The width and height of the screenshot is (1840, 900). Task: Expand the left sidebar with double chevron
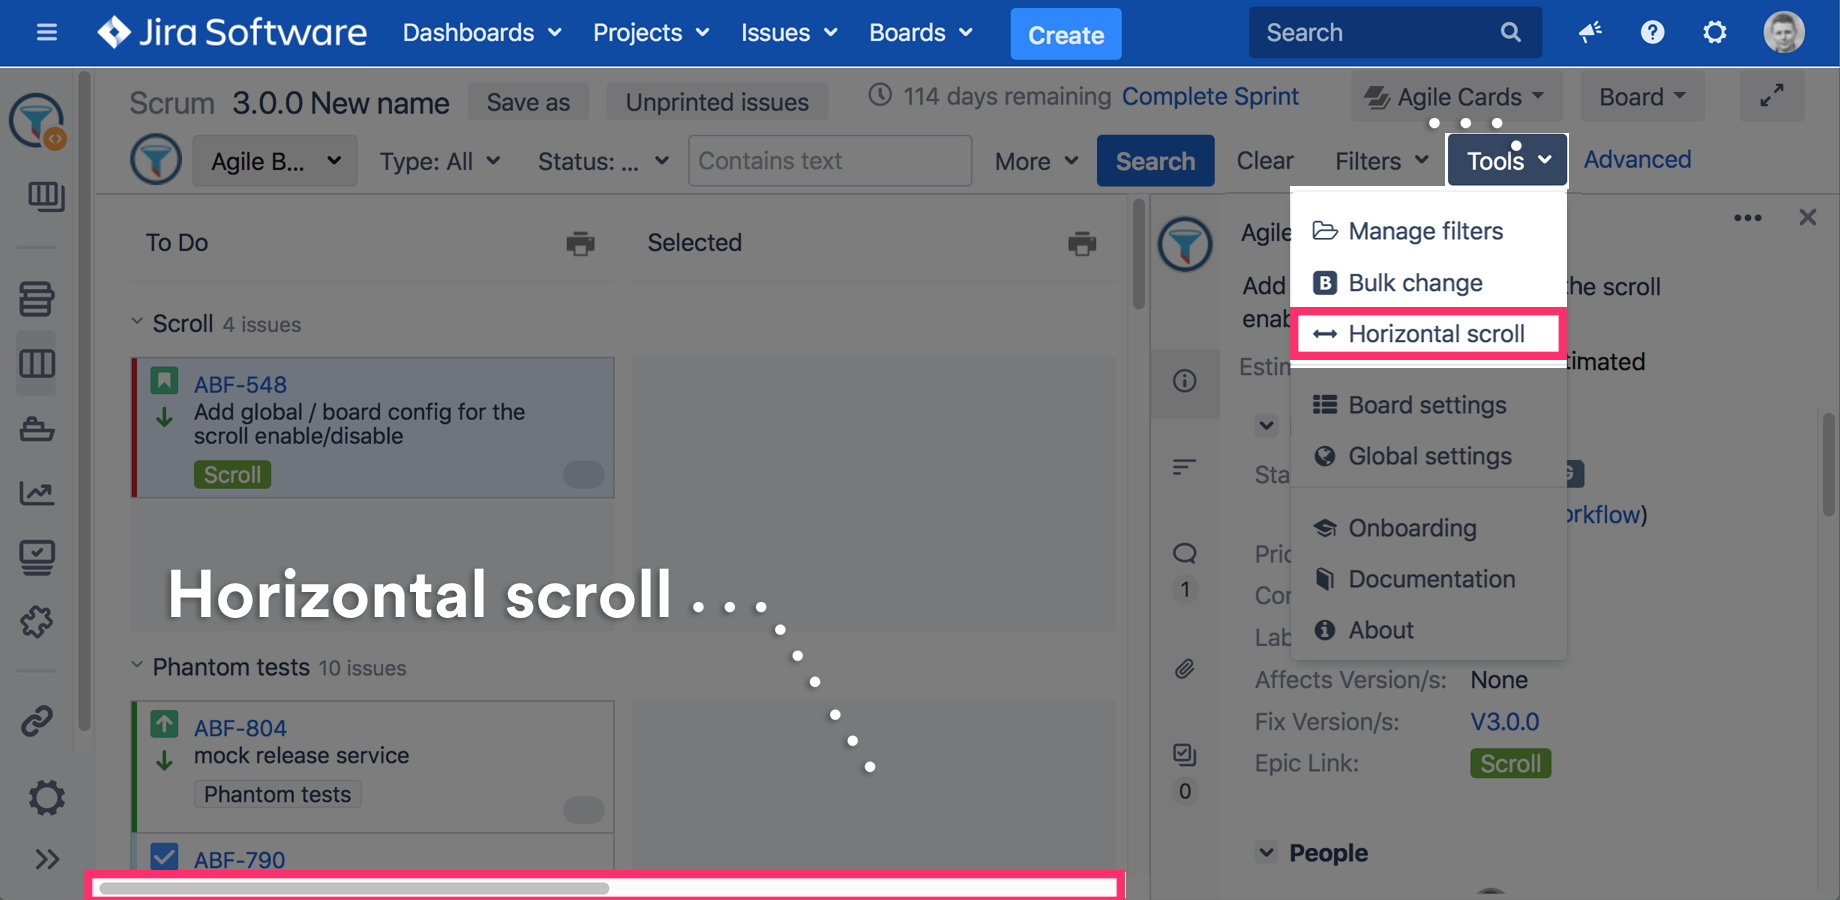(x=46, y=859)
